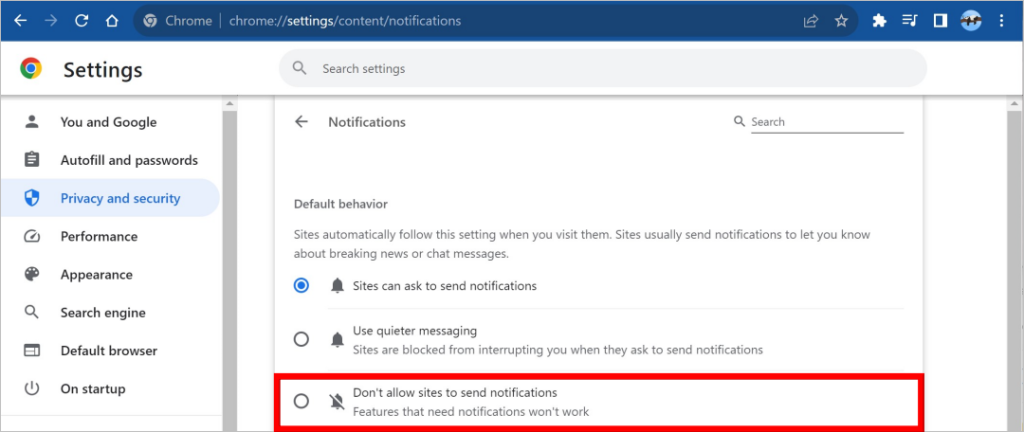Focus the Notifications search field

pos(827,121)
